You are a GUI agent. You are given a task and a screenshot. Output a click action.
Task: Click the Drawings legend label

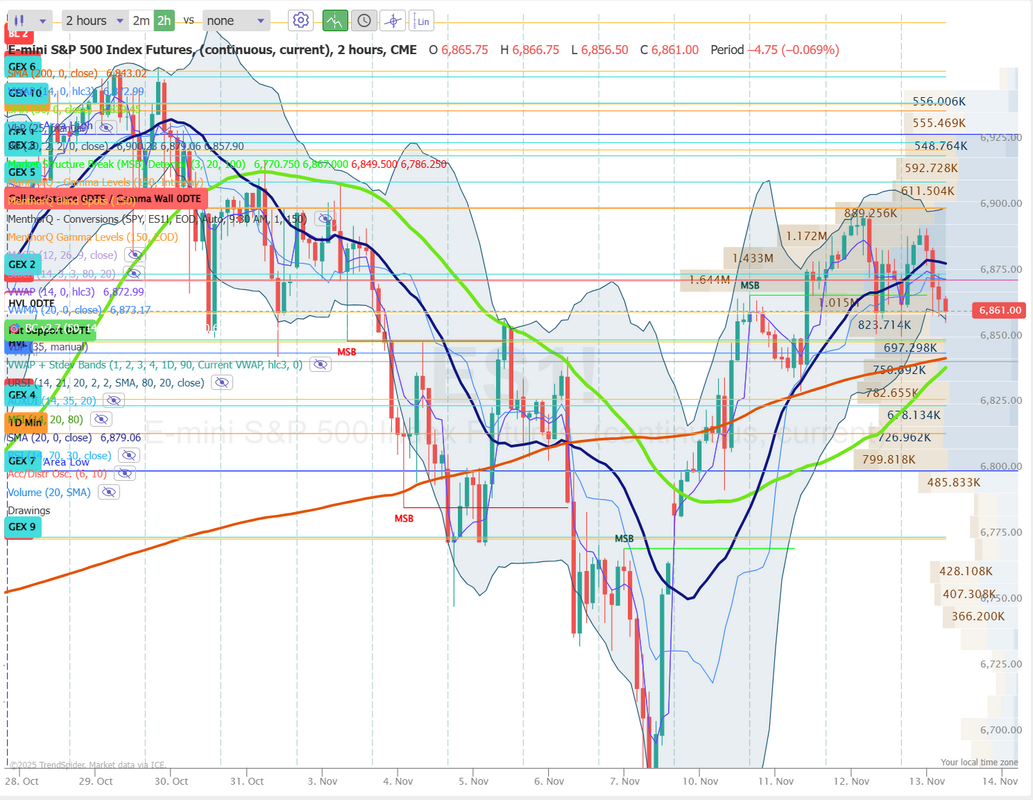pyautogui.click(x=28, y=510)
